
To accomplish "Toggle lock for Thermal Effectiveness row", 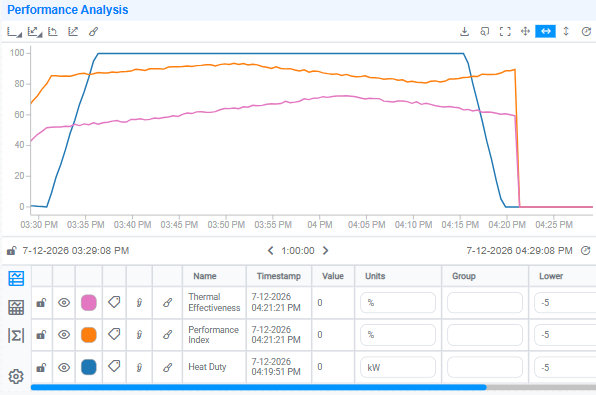I will [41, 303].
